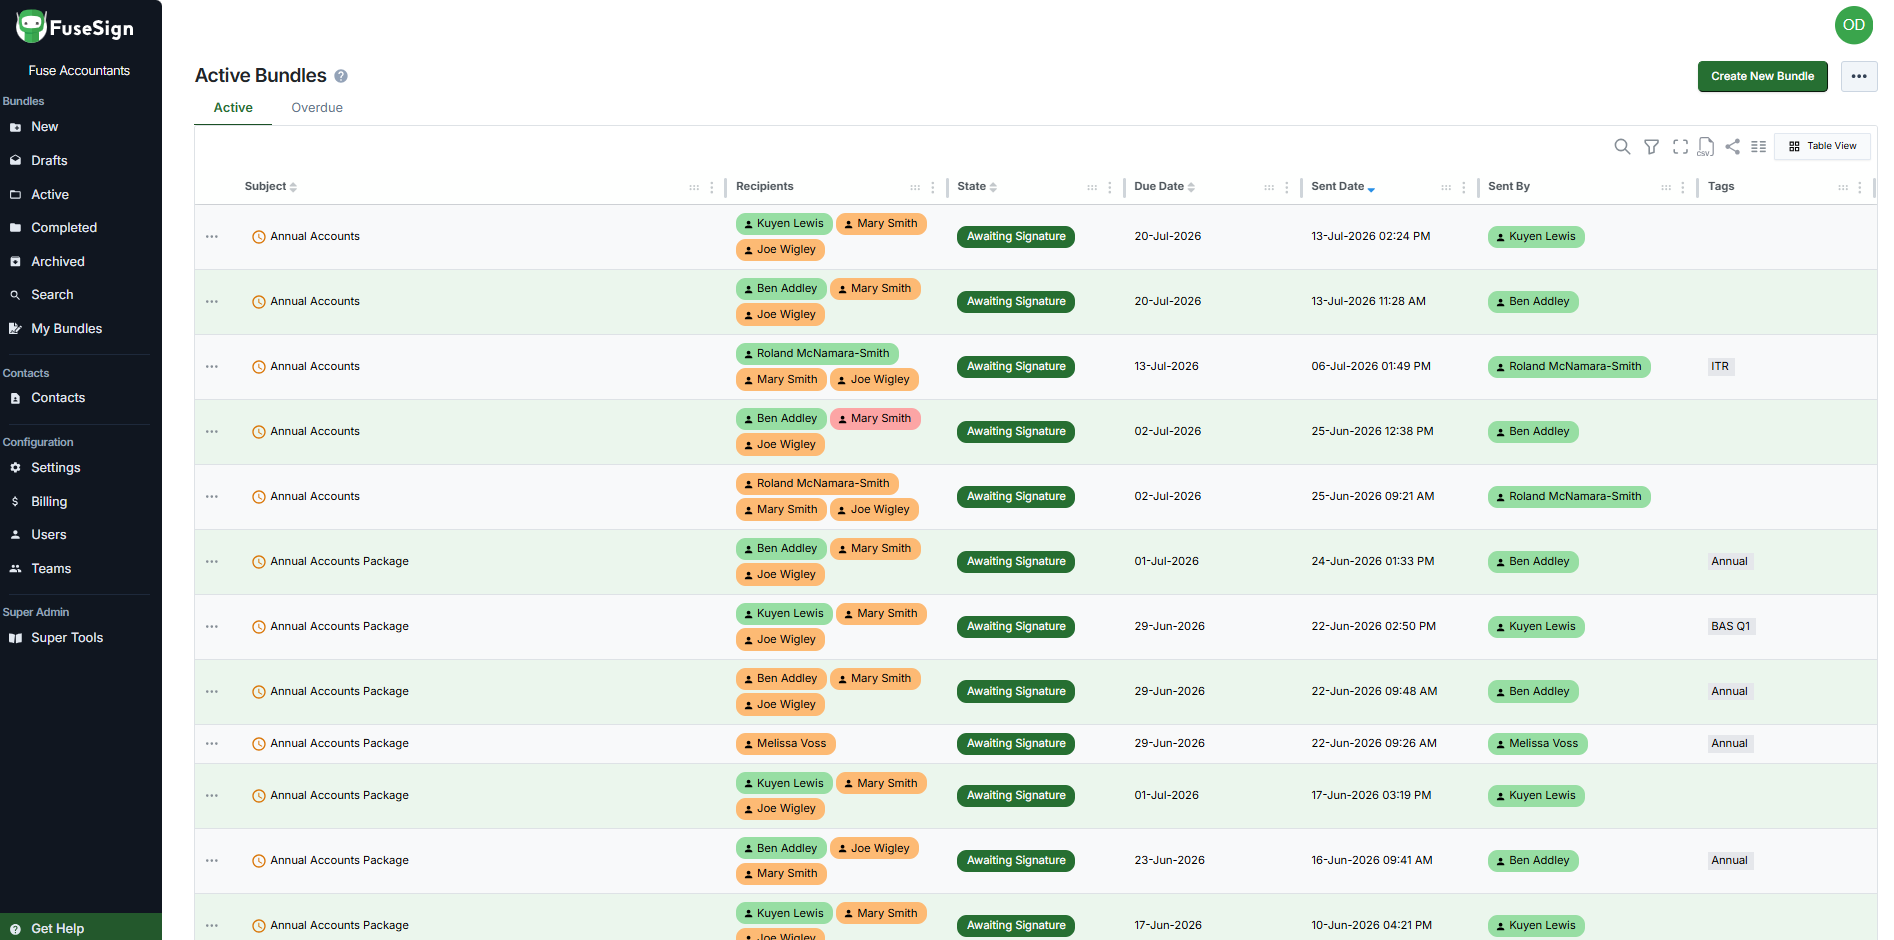Click drag handle of Sent By column
1894x940 pixels.
tap(1666, 187)
